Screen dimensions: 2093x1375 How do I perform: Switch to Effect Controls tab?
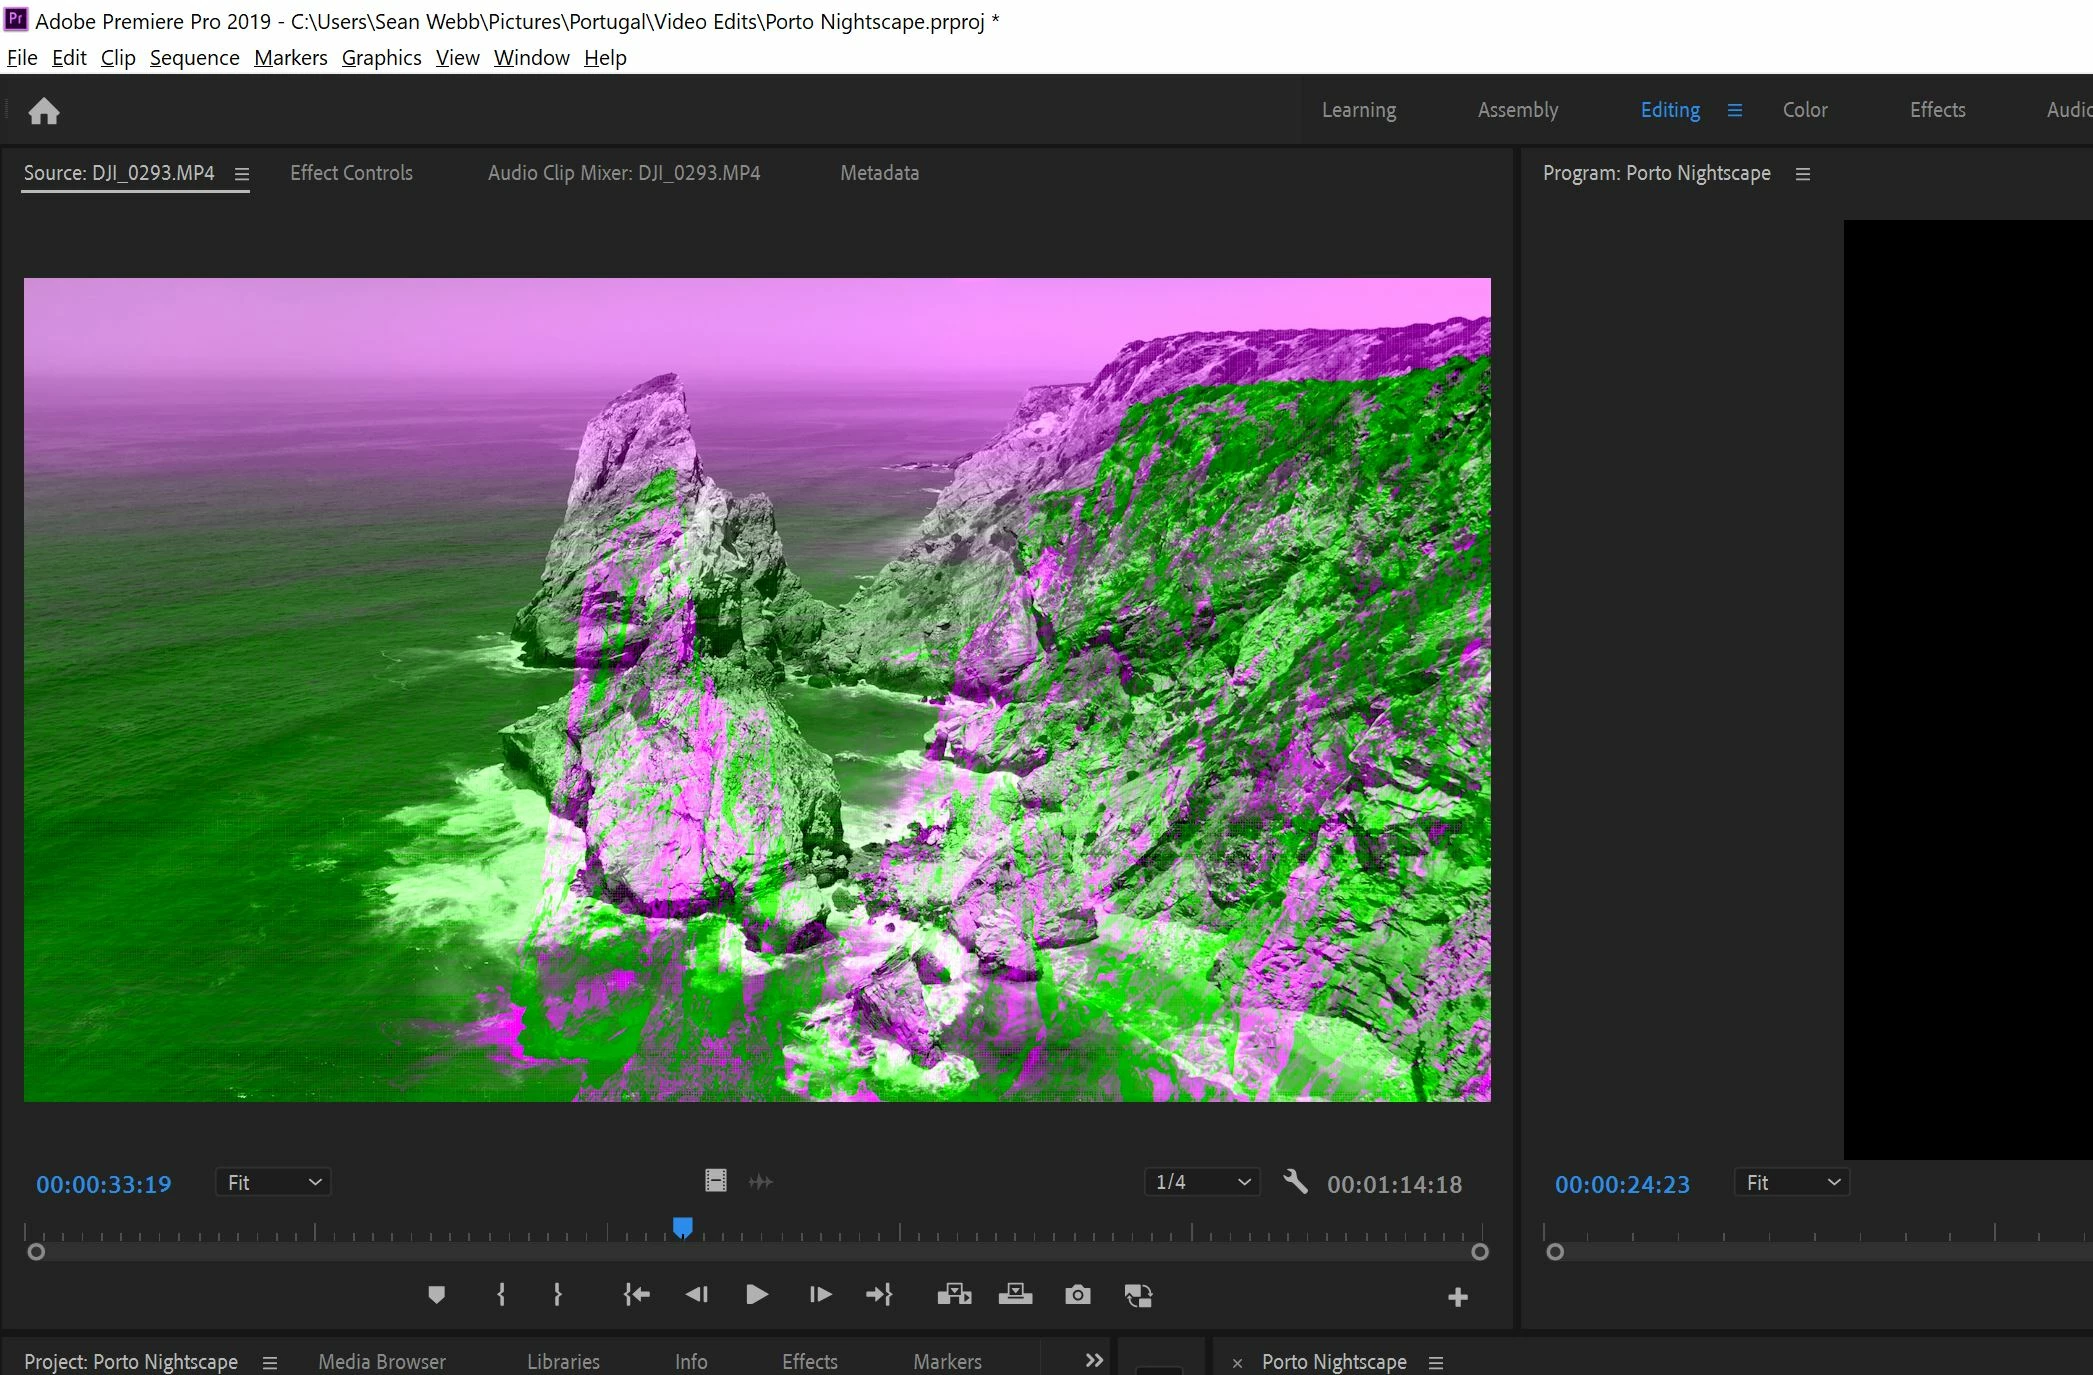point(351,173)
